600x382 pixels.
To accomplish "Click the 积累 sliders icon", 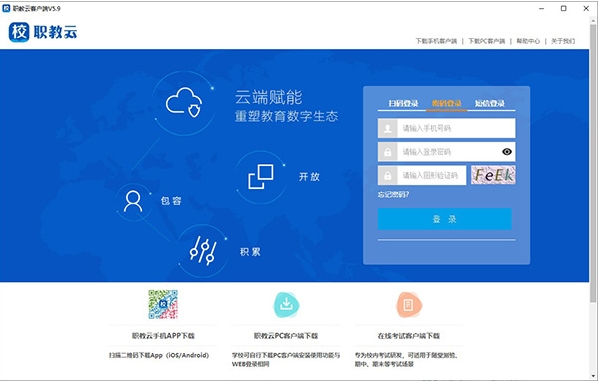I will (x=203, y=251).
